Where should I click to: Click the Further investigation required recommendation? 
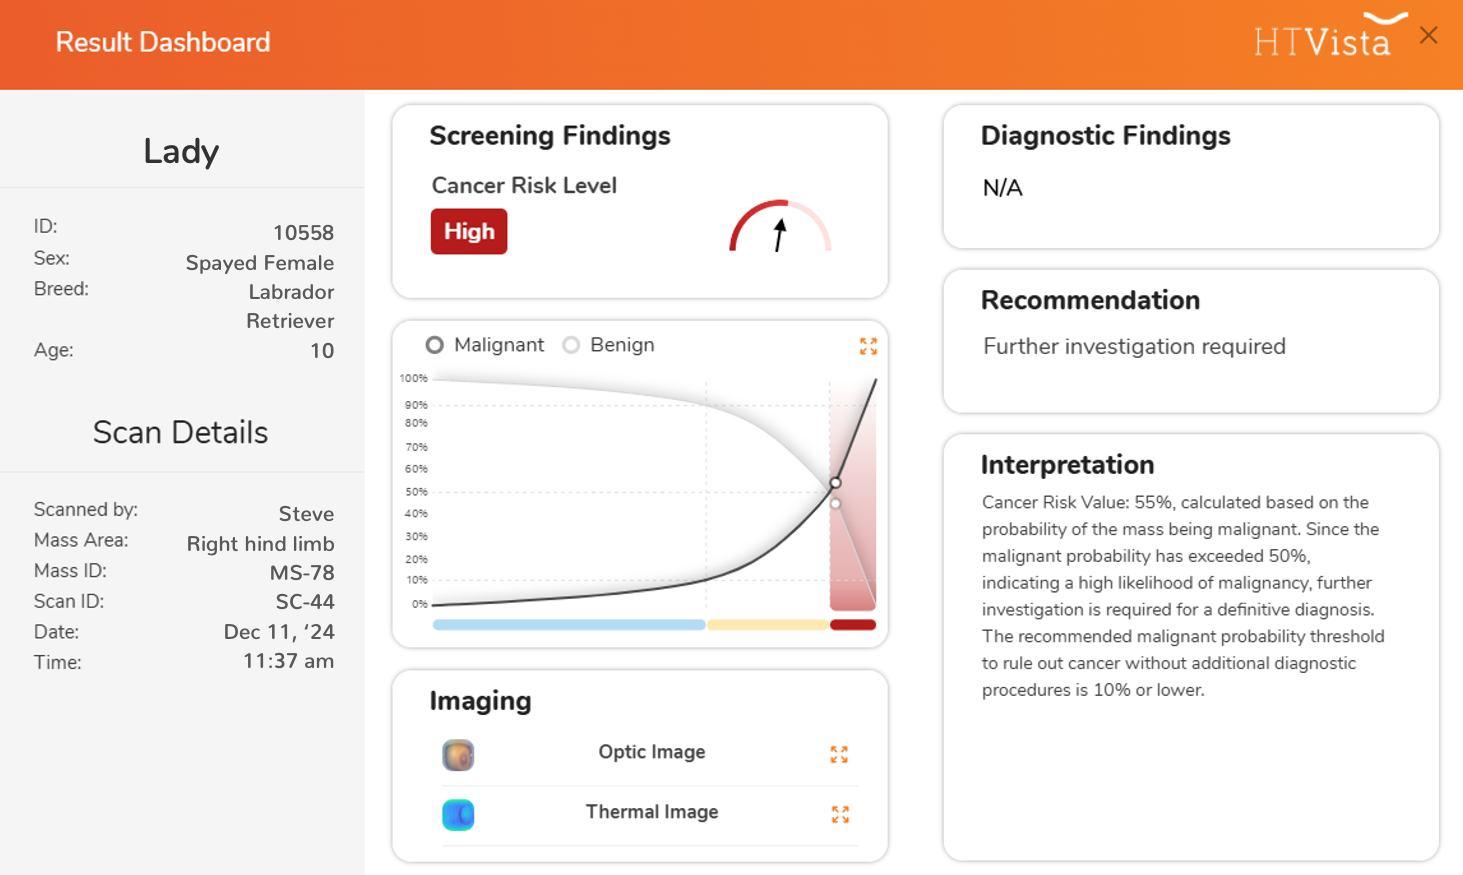coord(1134,346)
